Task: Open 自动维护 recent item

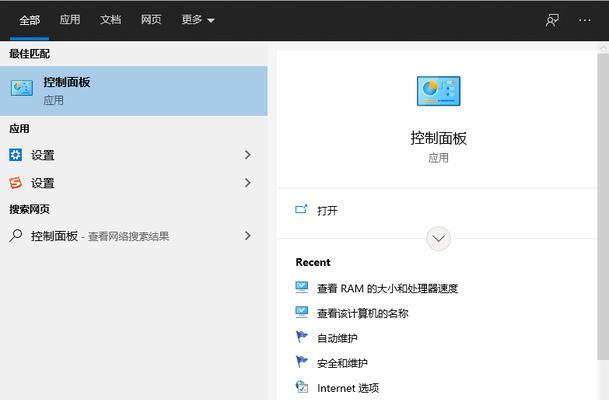Action: [x=337, y=338]
